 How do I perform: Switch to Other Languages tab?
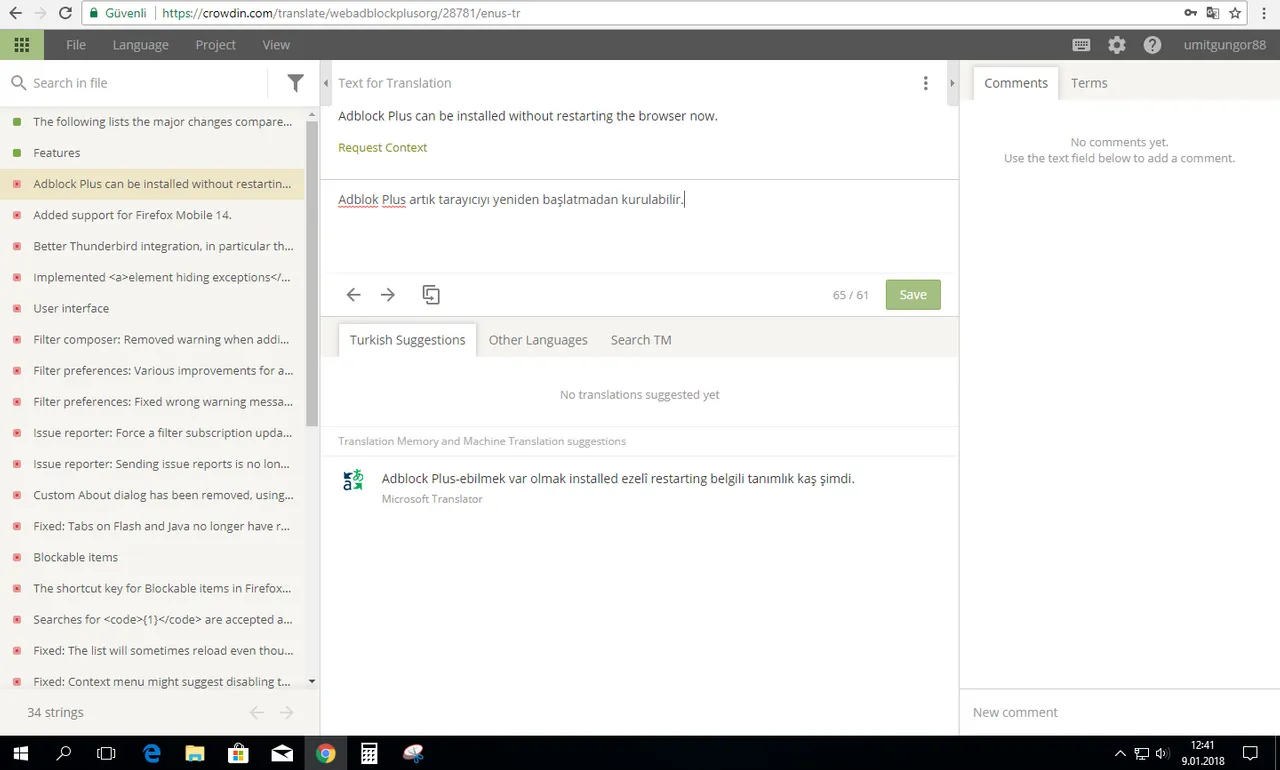538,340
